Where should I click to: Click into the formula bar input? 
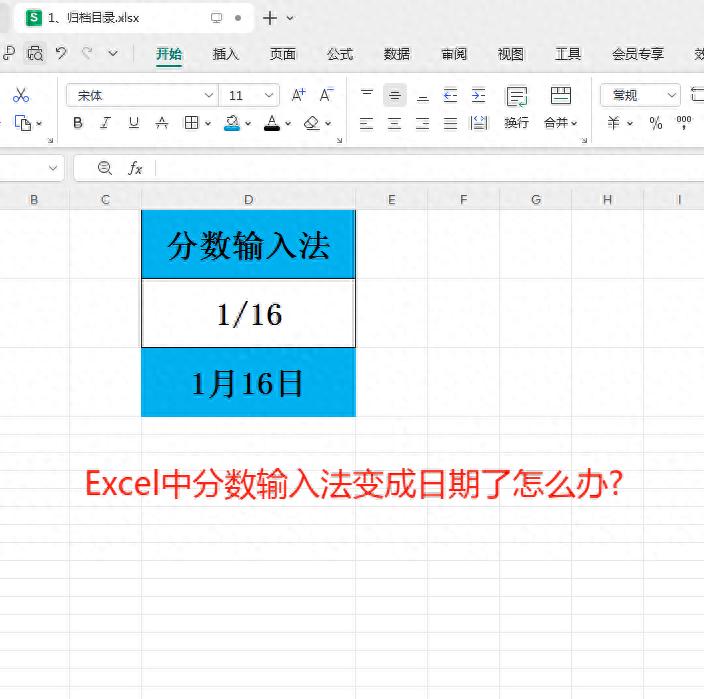(x=430, y=168)
